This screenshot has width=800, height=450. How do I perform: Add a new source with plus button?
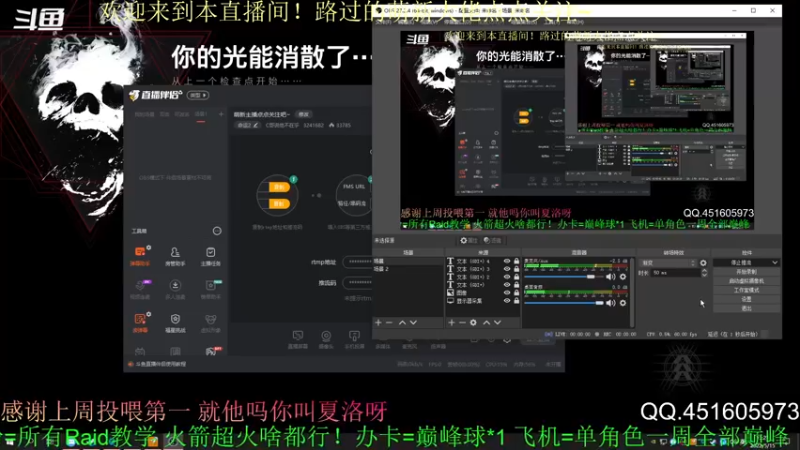click(x=451, y=322)
